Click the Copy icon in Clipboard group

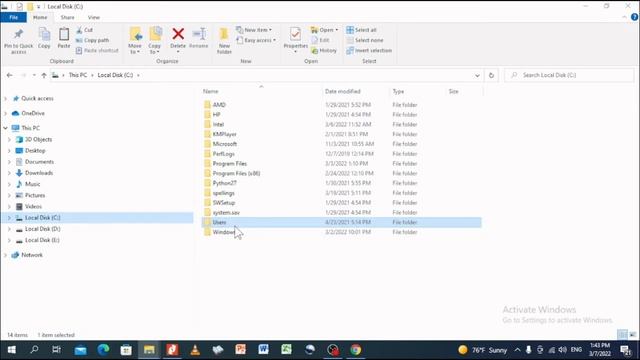[x=44, y=34]
